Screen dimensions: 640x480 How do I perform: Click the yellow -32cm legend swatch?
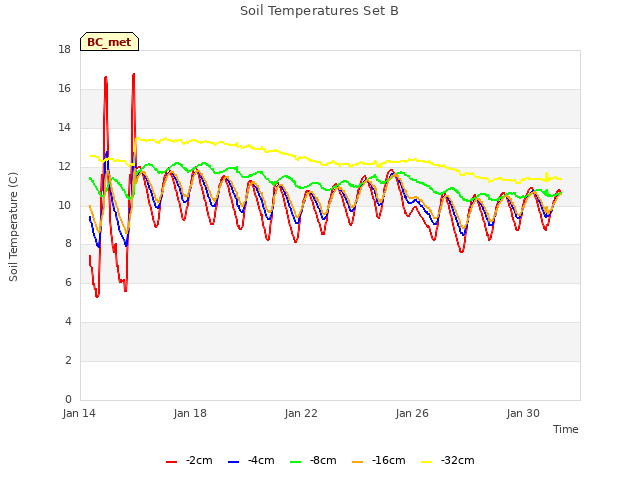[x=427, y=462]
